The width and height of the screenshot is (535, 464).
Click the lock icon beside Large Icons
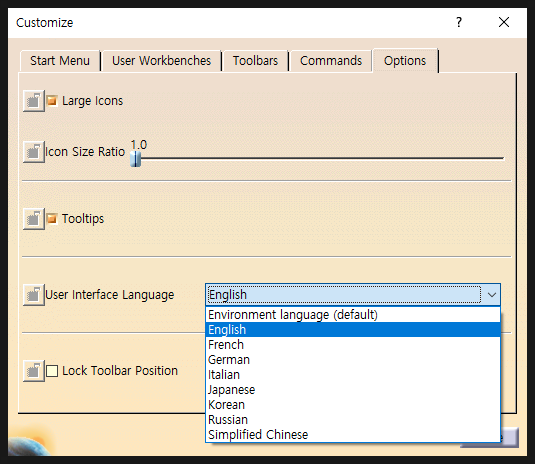coord(34,101)
